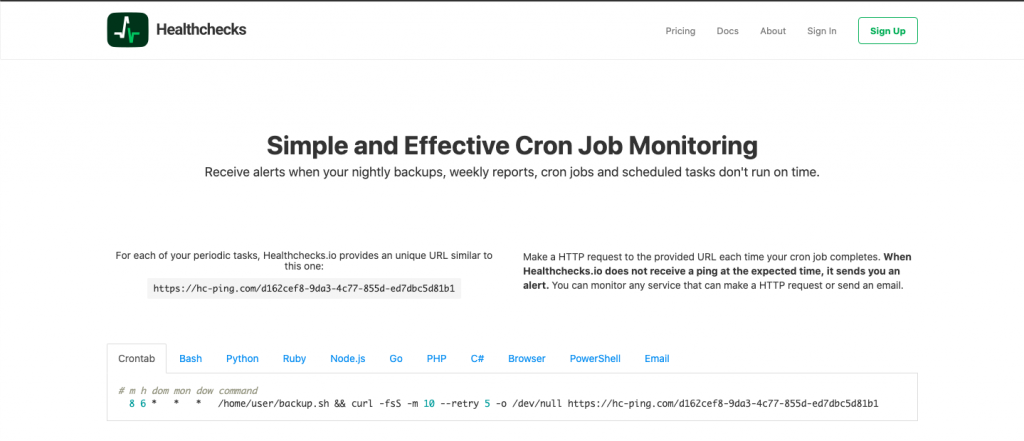Image resolution: width=1024 pixels, height=441 pixels.
Task: Switch to the Bash tab
Action: pos(191,359)
